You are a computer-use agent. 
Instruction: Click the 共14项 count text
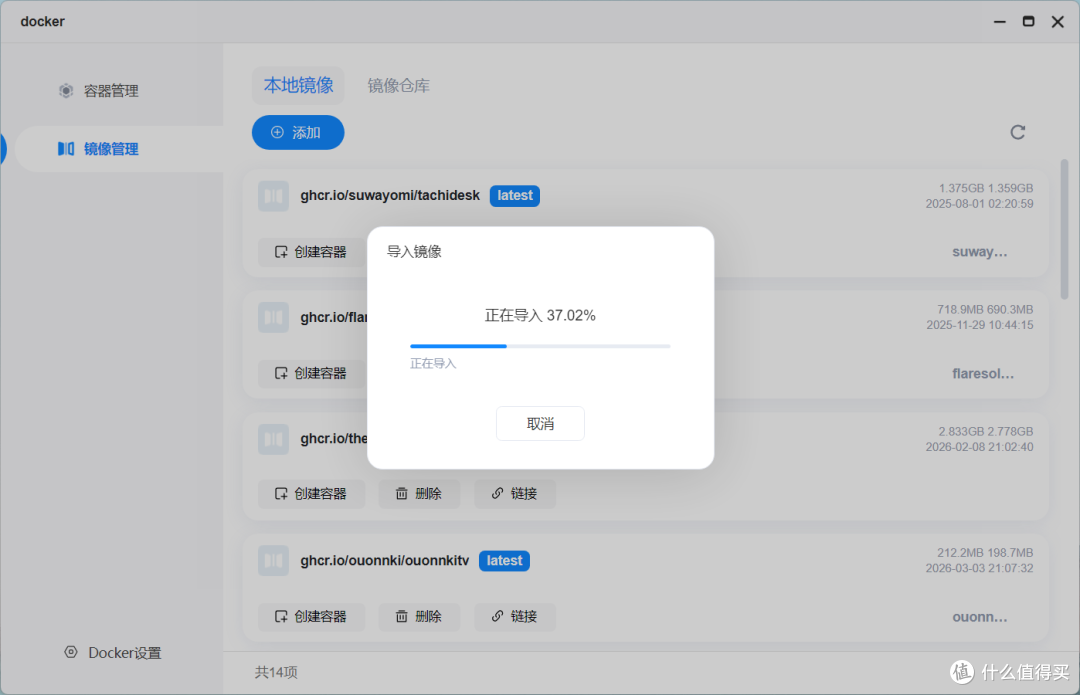[x=276, y=672]
